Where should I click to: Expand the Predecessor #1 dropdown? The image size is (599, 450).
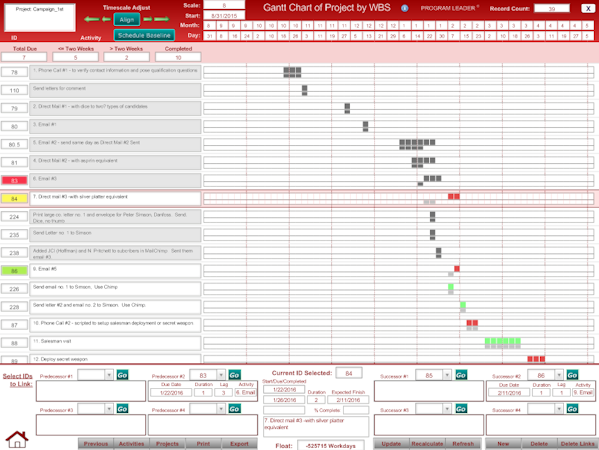click(109, 375)
